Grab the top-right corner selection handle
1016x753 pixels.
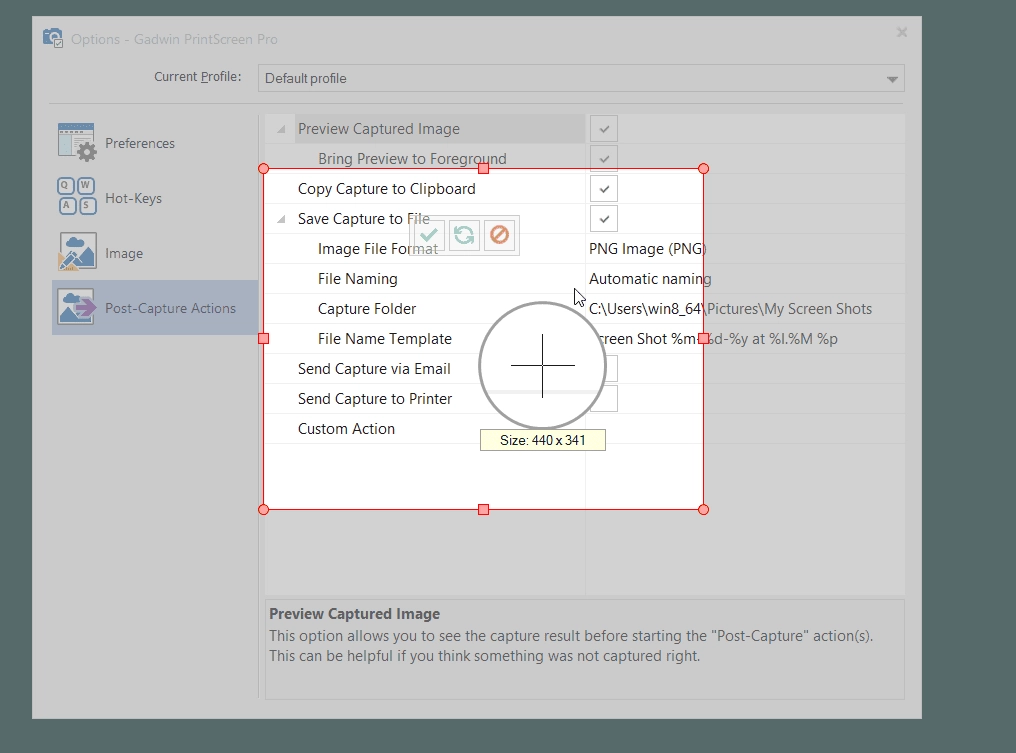(704, 168)
